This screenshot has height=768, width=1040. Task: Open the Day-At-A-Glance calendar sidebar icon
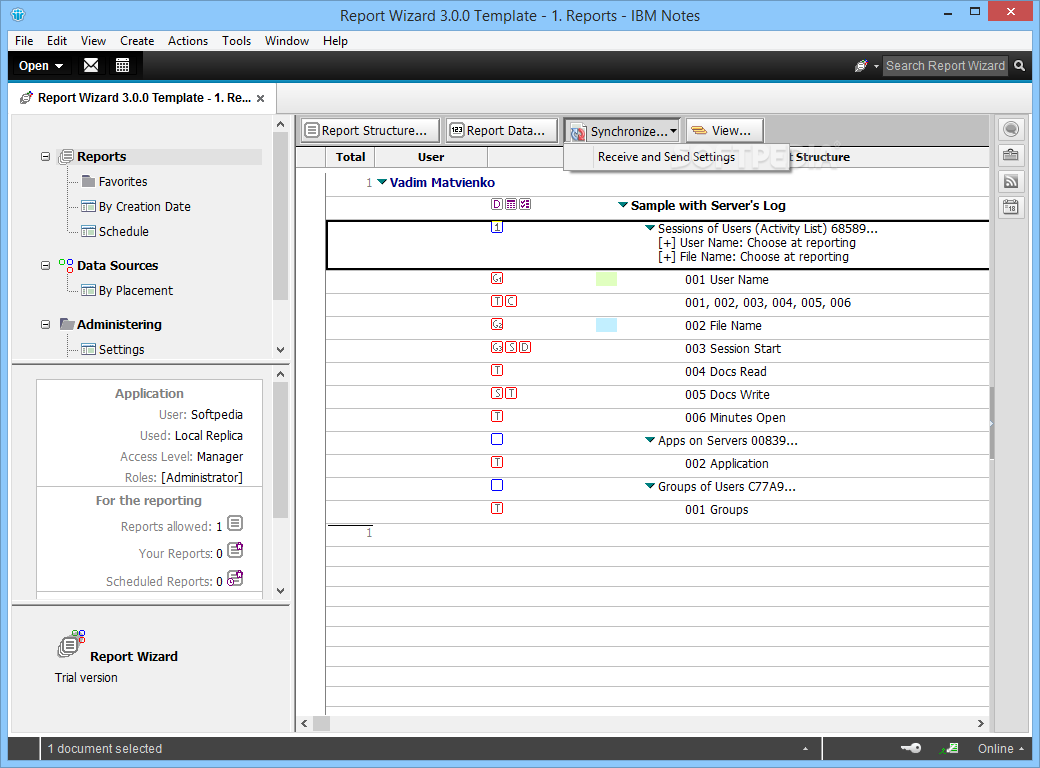(x=1011, y=208)
